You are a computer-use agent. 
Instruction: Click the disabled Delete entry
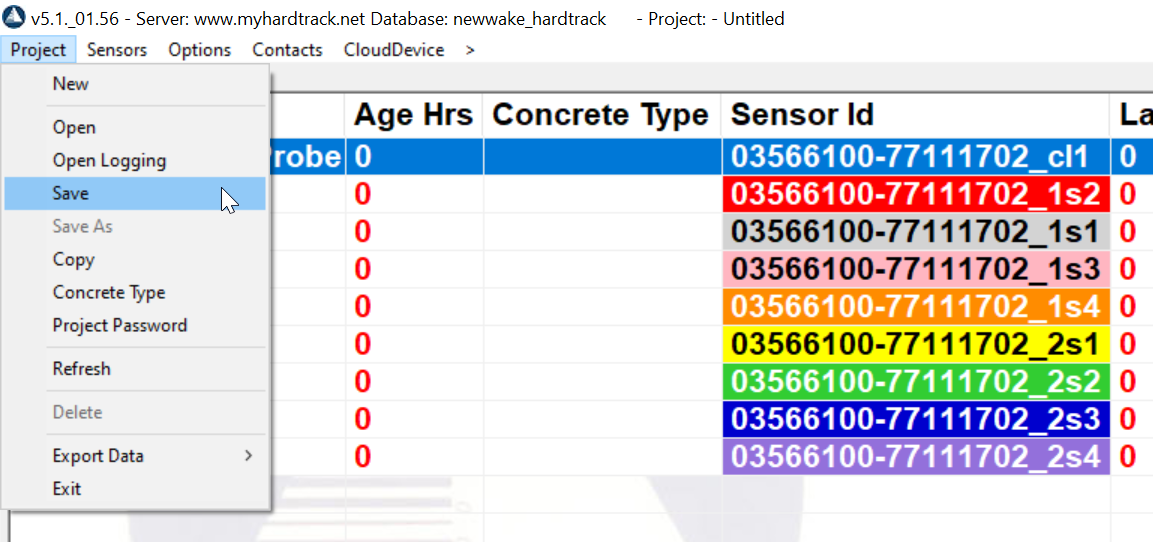tap(135, 412)
